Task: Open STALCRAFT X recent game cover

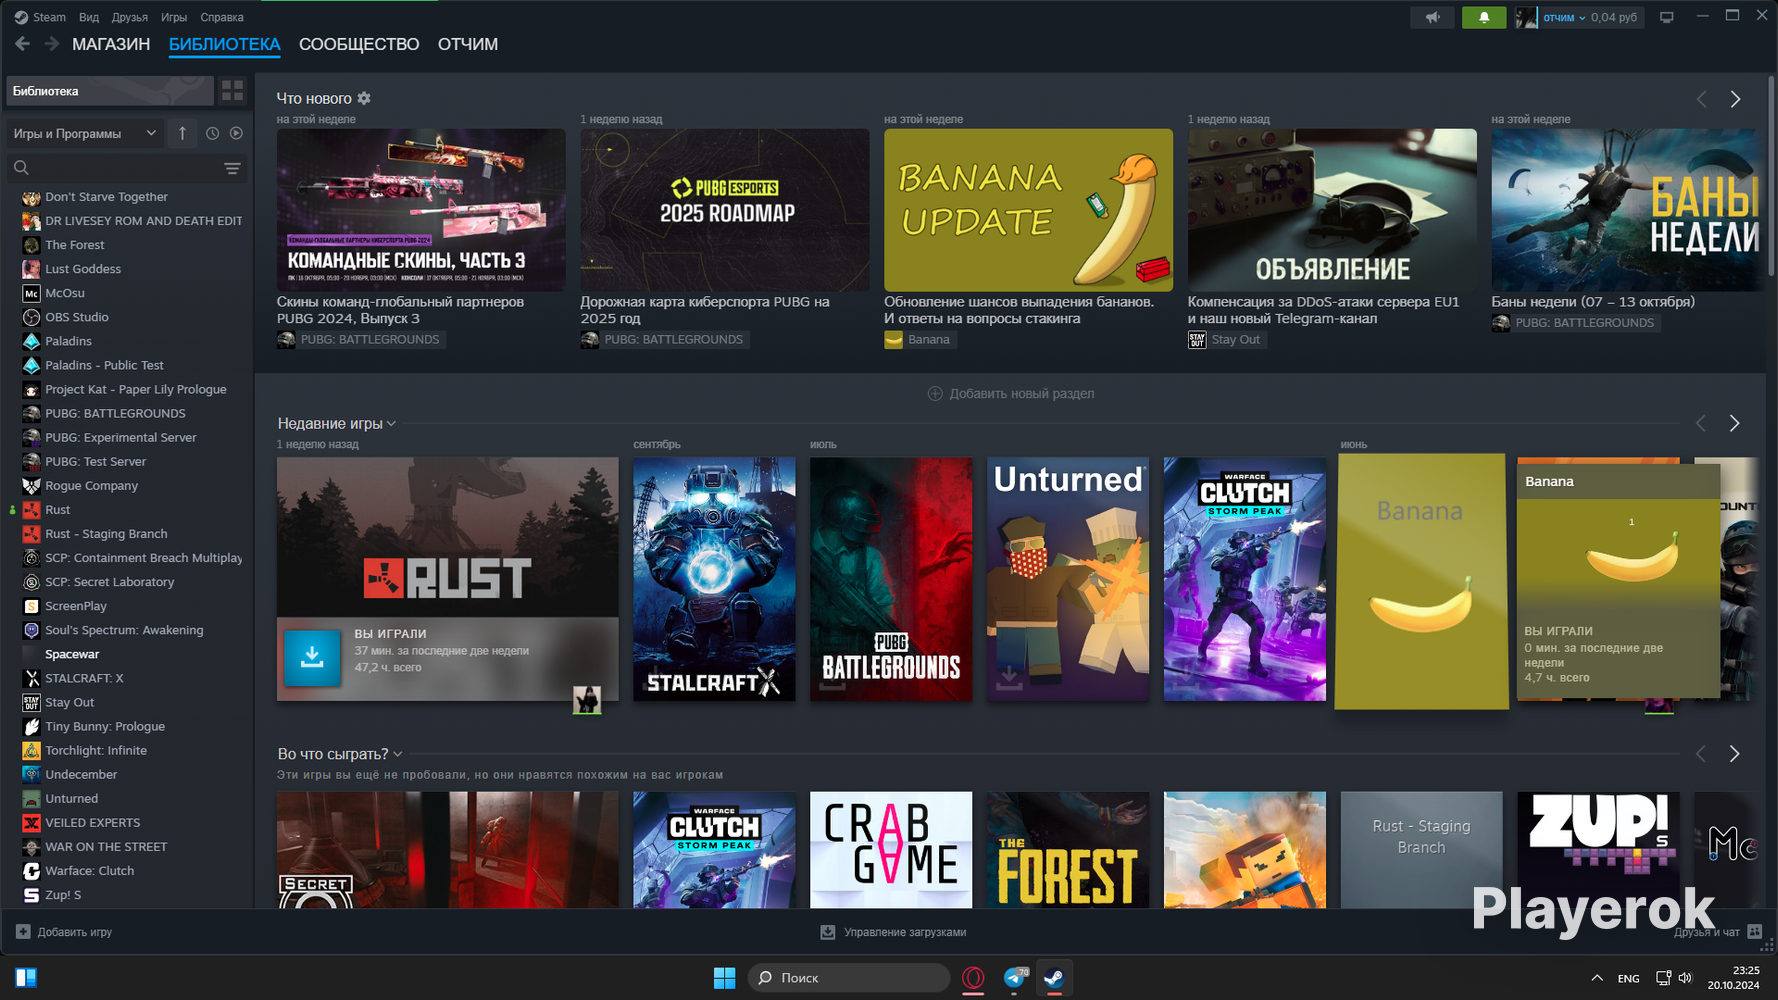Action: pos(714,579)
